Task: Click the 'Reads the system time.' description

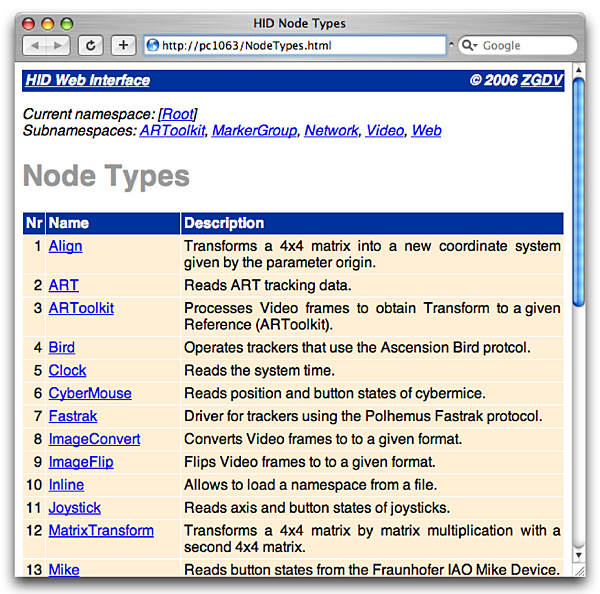Action: [x=259, y=370]
